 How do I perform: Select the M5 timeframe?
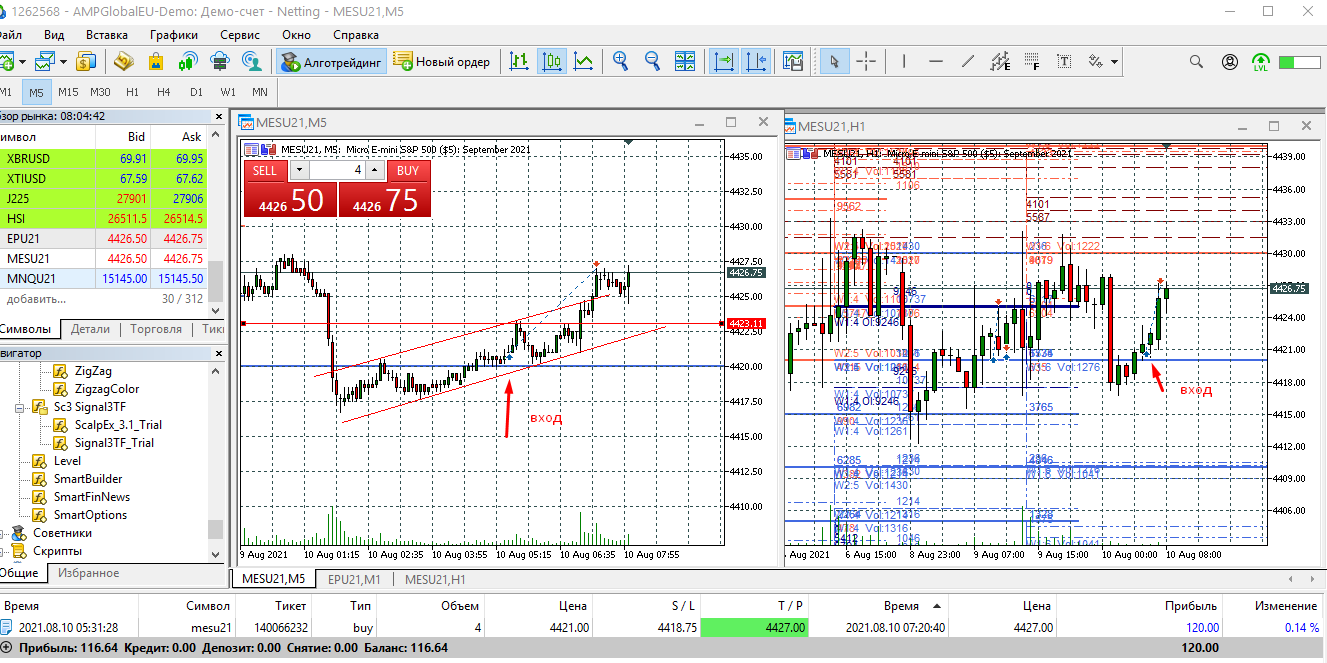(x=37, y=92)
